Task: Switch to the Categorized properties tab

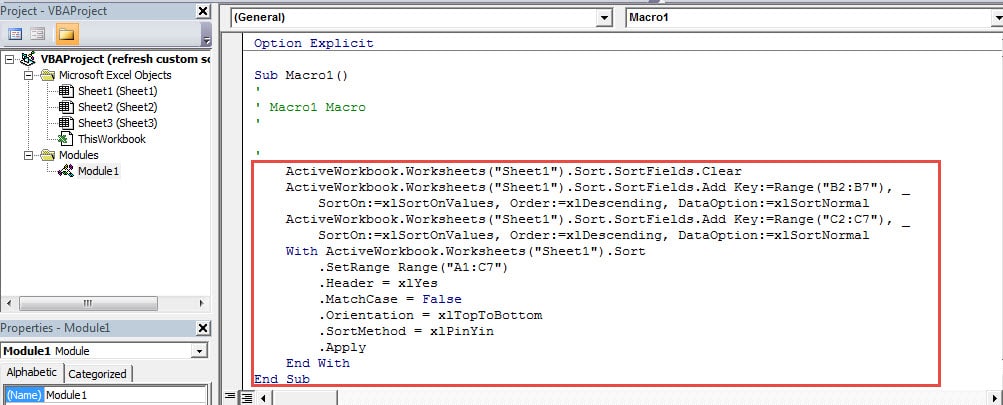Action: coord(97,373)
